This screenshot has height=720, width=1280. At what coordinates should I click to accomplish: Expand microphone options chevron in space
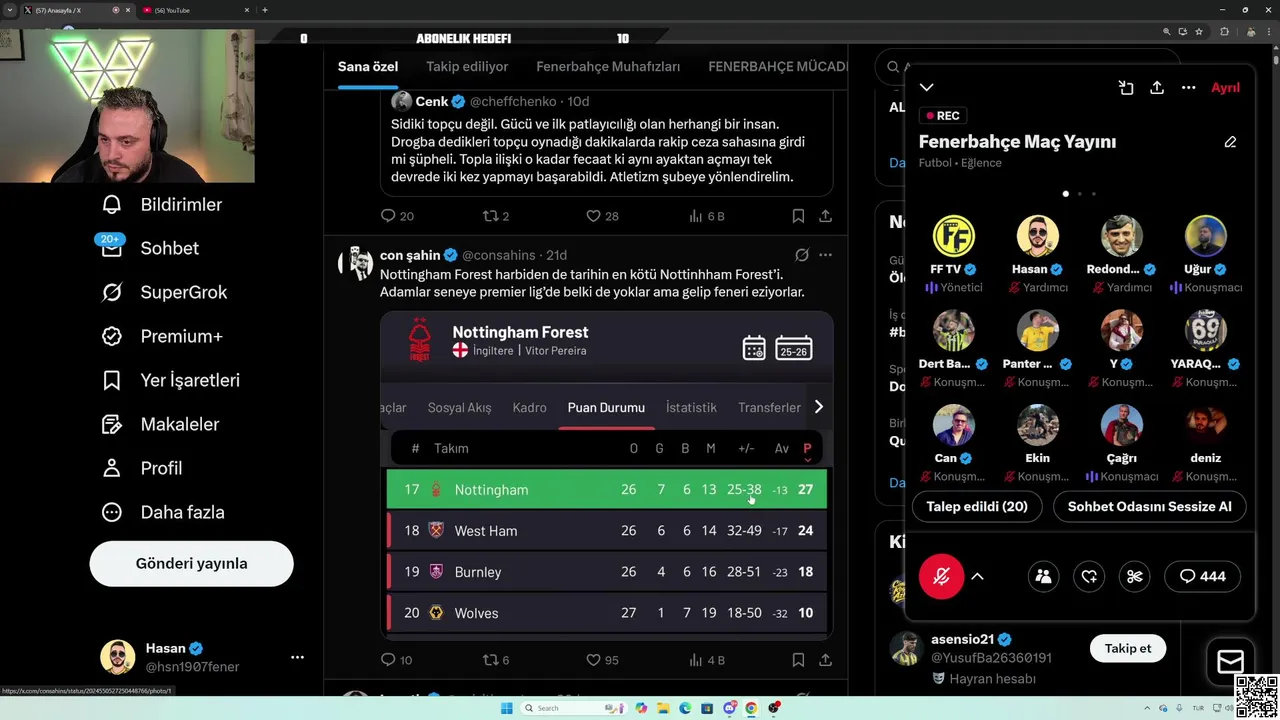click(x=978, y=576)
